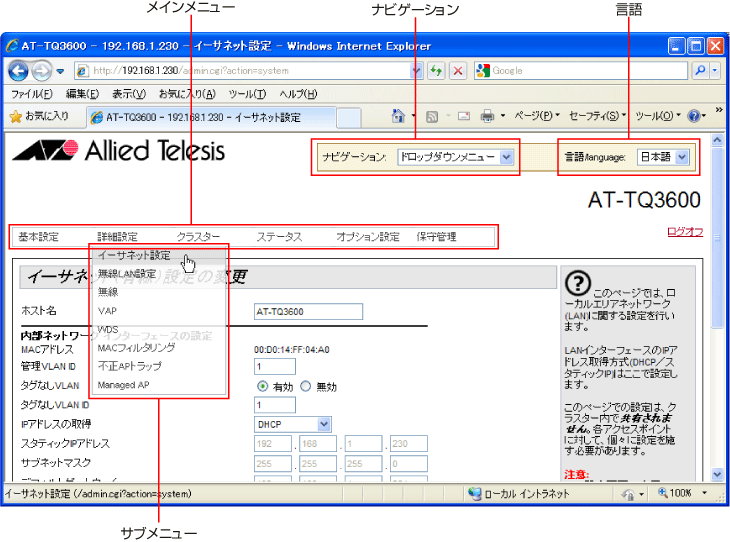The width and height of the screenshot is (730, 542).
Task: Click the Read Mail icon
Action: coord(464,116)
